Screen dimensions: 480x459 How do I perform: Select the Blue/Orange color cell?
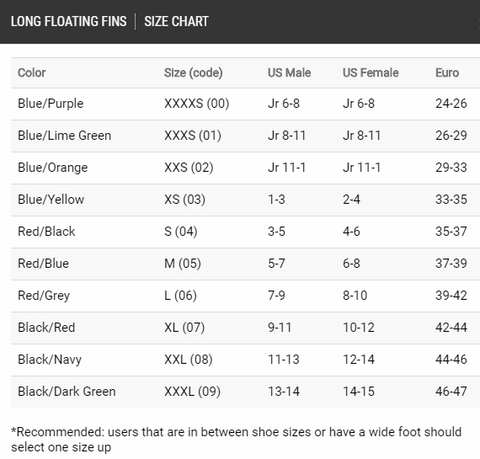[x=53, y=168]
